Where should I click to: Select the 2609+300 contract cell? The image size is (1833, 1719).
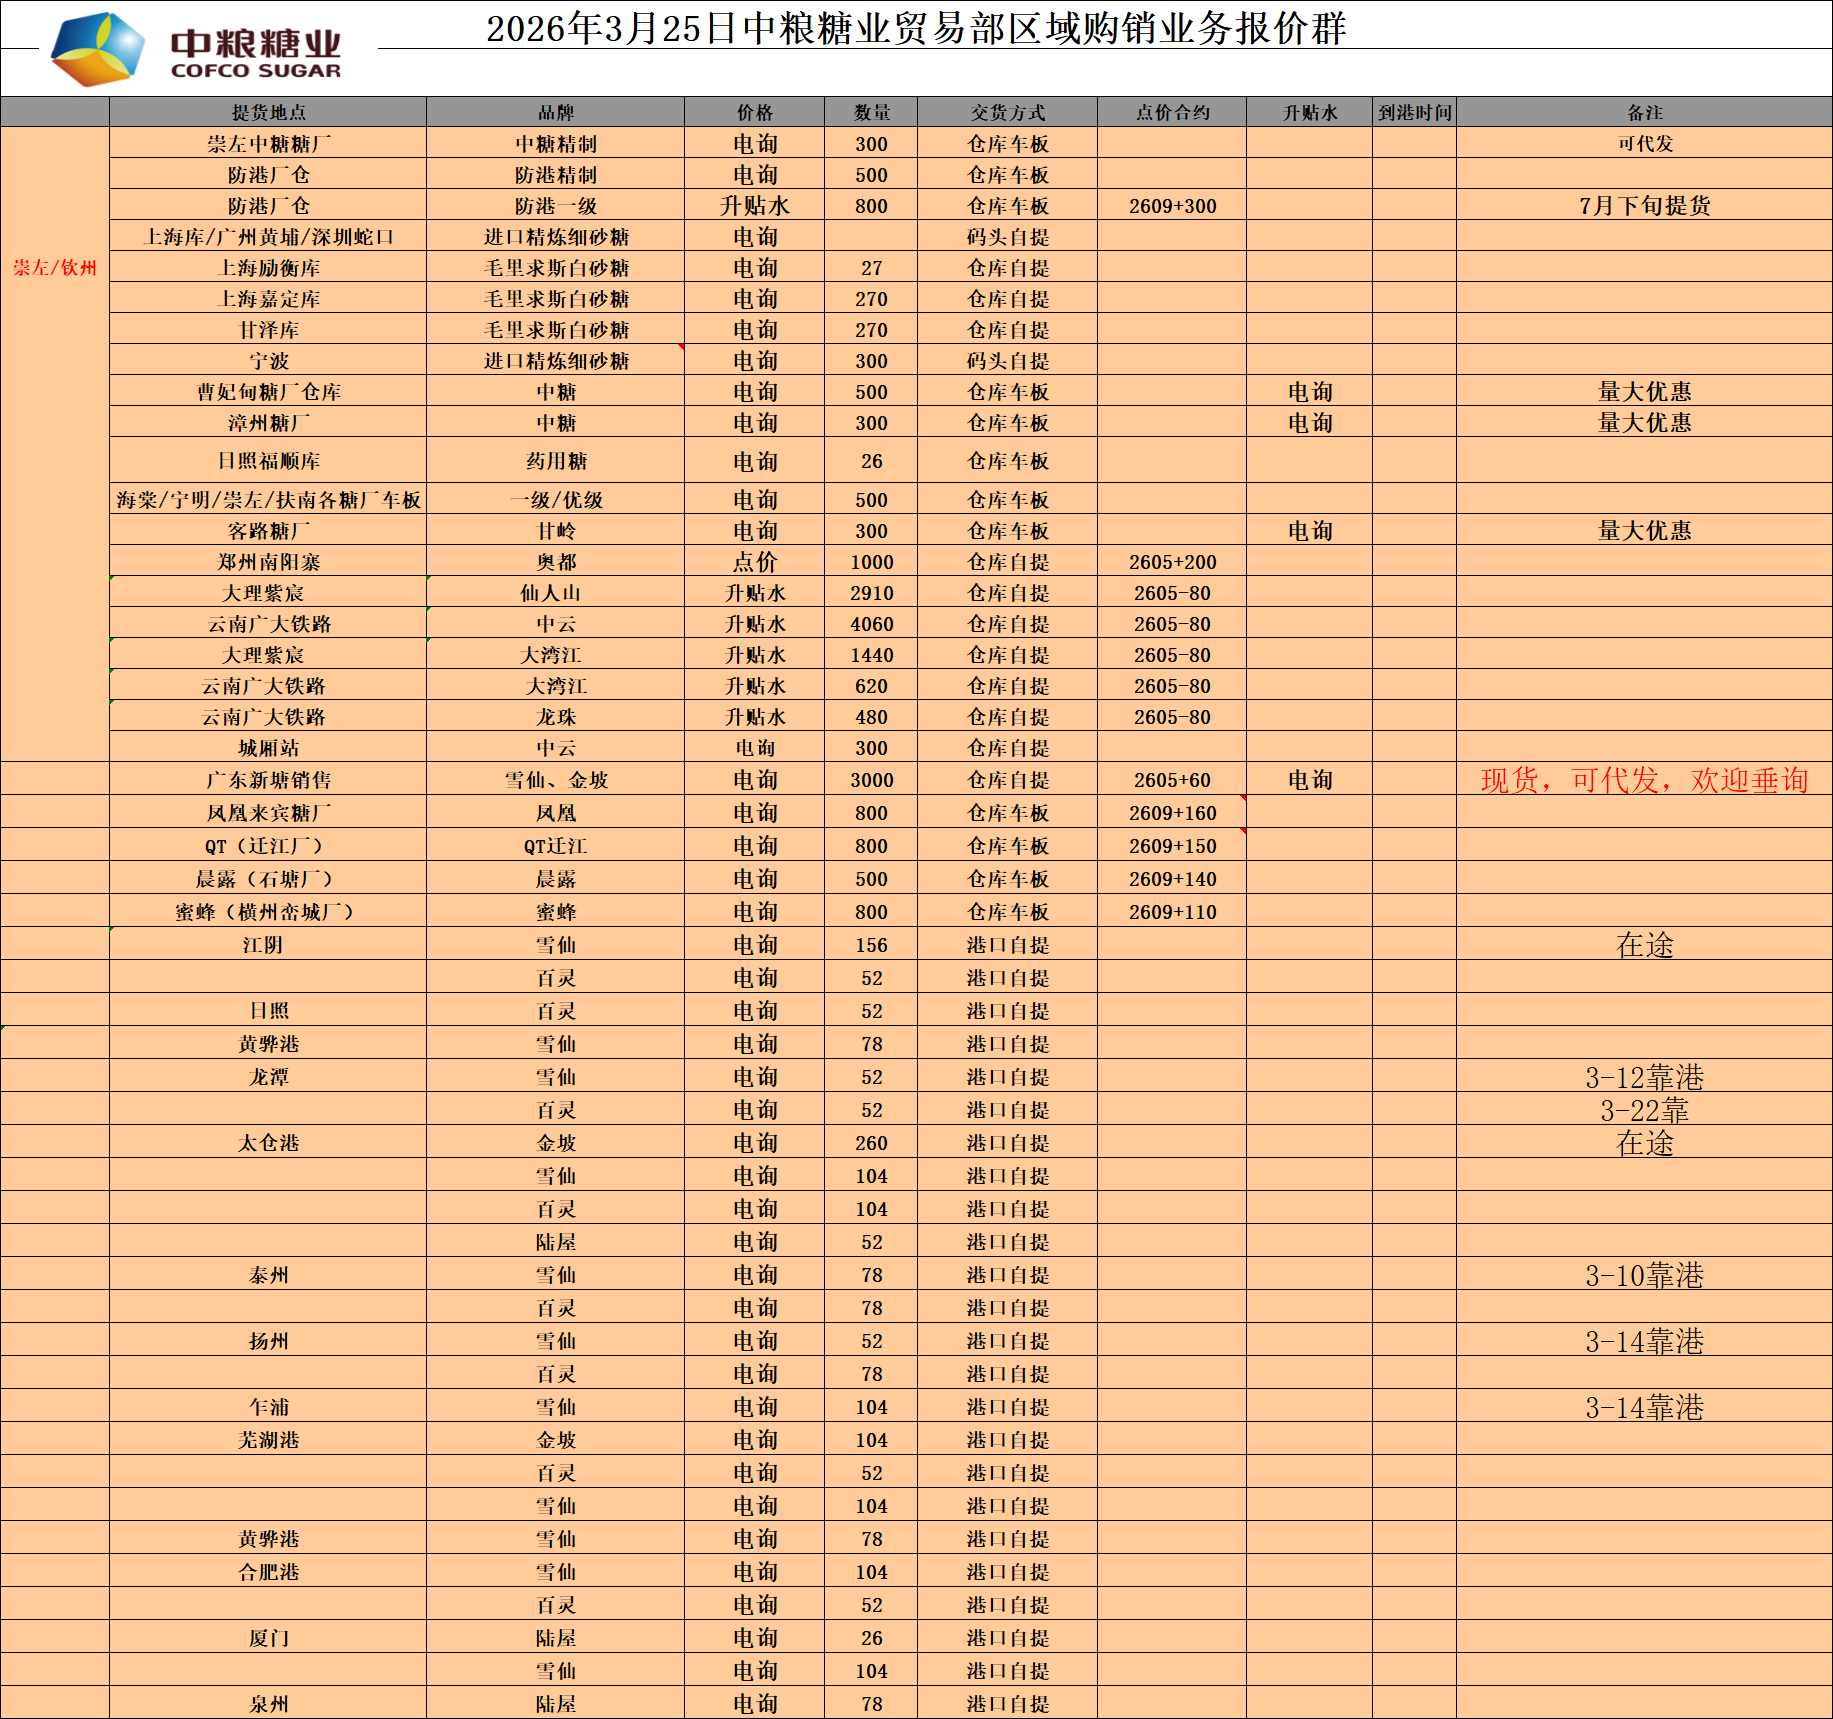click(1172, 205)
